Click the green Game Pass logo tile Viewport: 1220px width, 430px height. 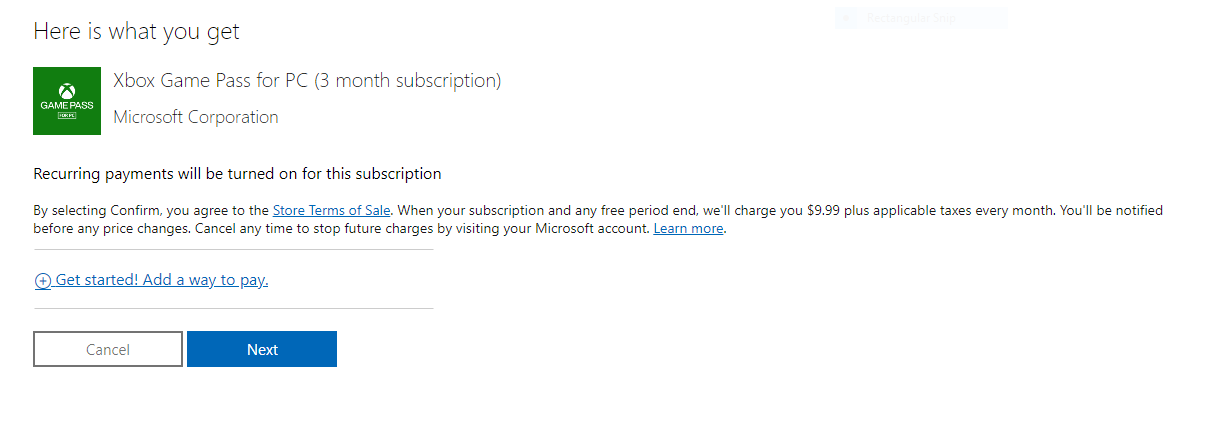67,101
